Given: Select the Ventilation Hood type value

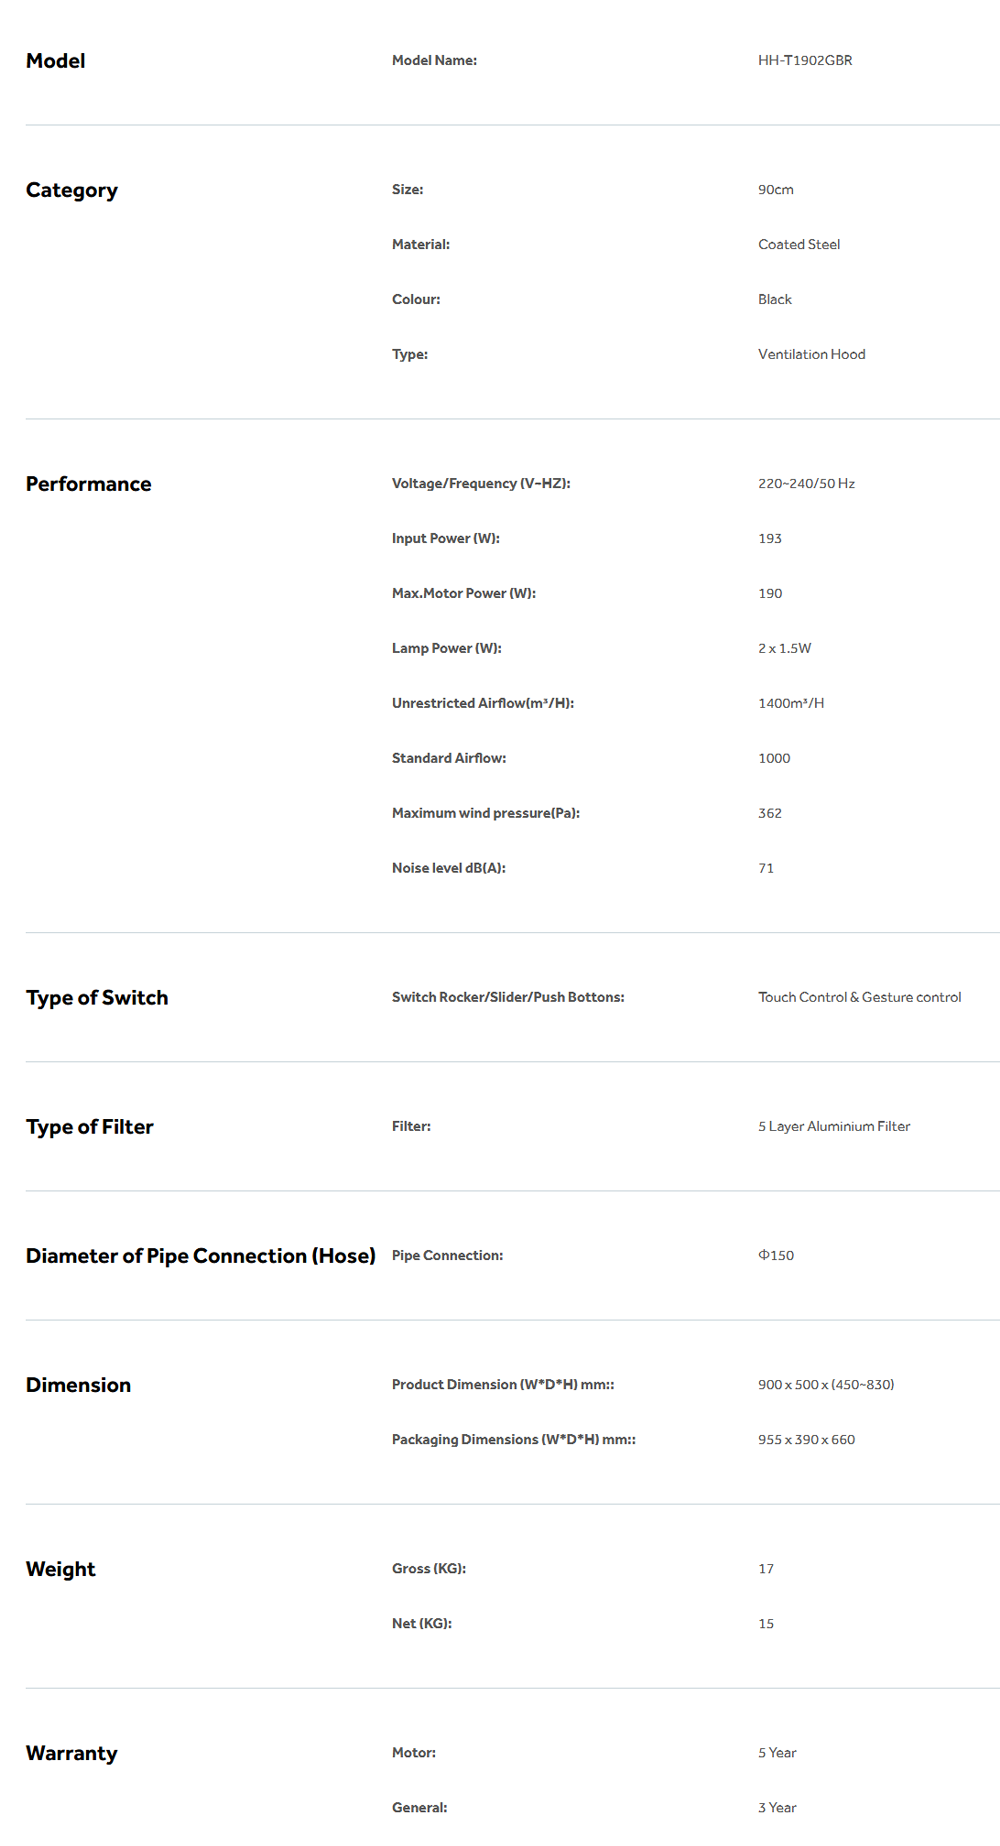Looking at the screenshot, I should point(811,354).
